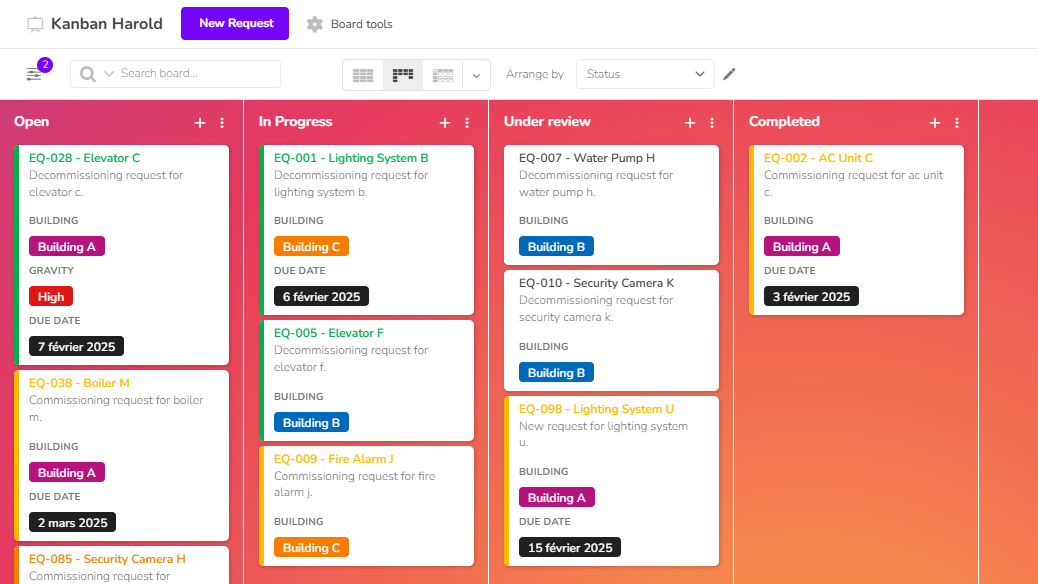Open card EQ-028 - Elevator C
The width and height of the screenshot is (1038, 584).
(85, 158)
